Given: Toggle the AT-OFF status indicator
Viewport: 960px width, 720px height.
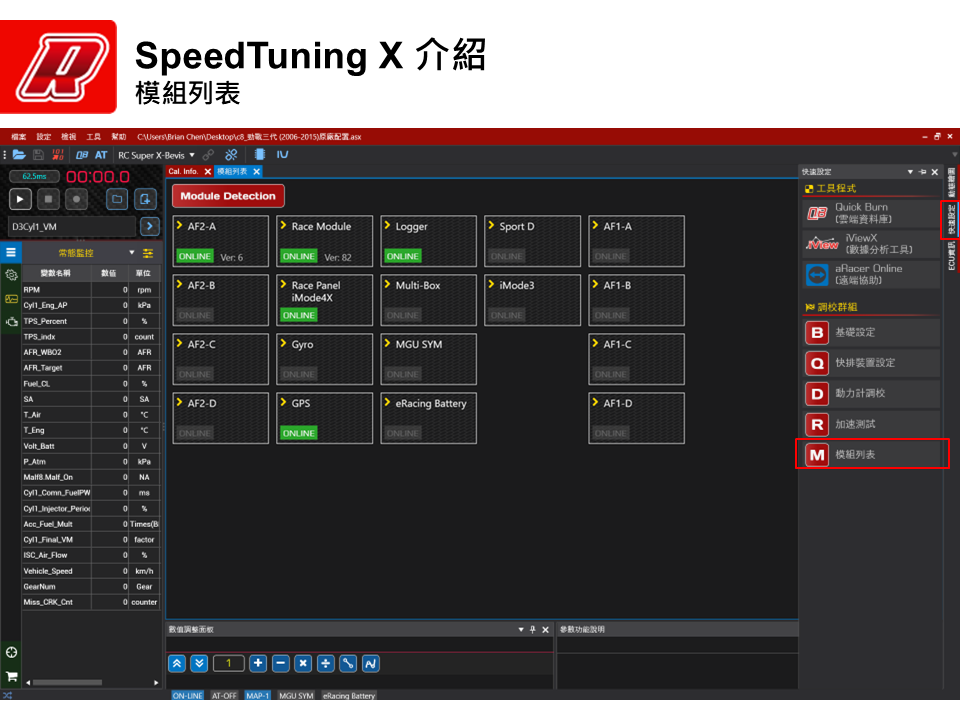Looking at the screenshot, I should [x=224, y=696].
